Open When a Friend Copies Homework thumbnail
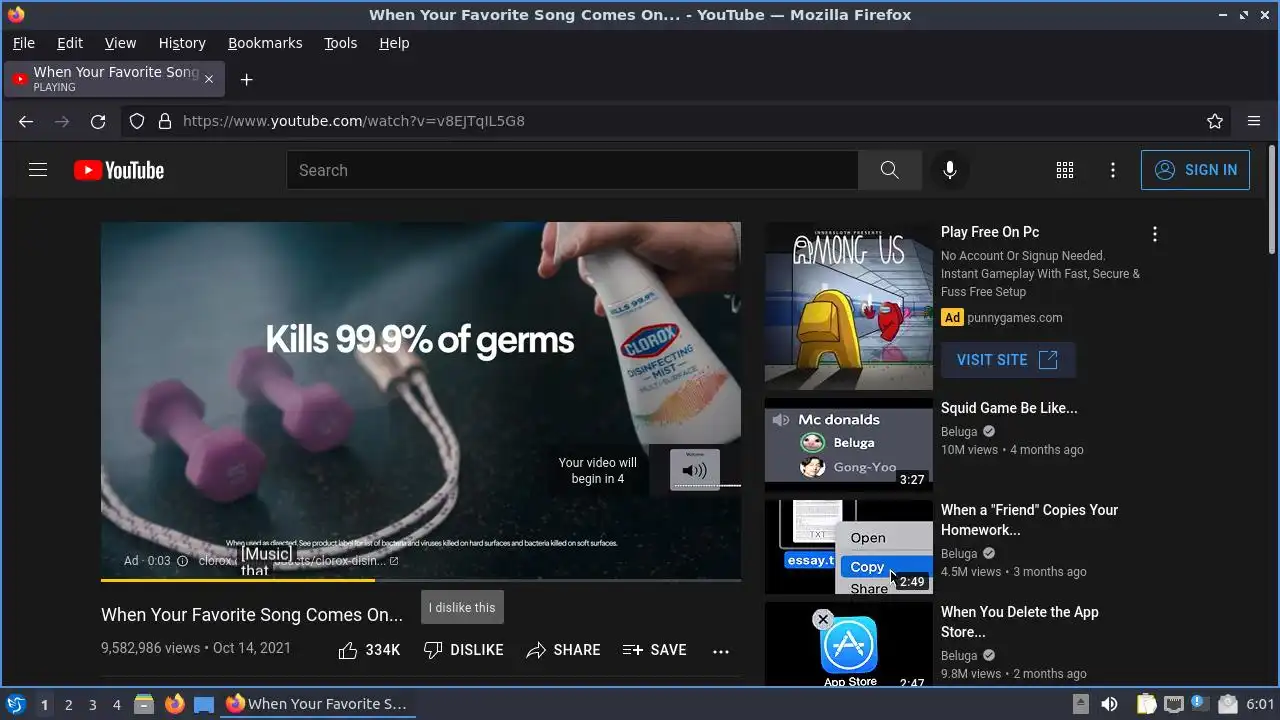This screenshot has height=720, width=1280. pos(849,547)
